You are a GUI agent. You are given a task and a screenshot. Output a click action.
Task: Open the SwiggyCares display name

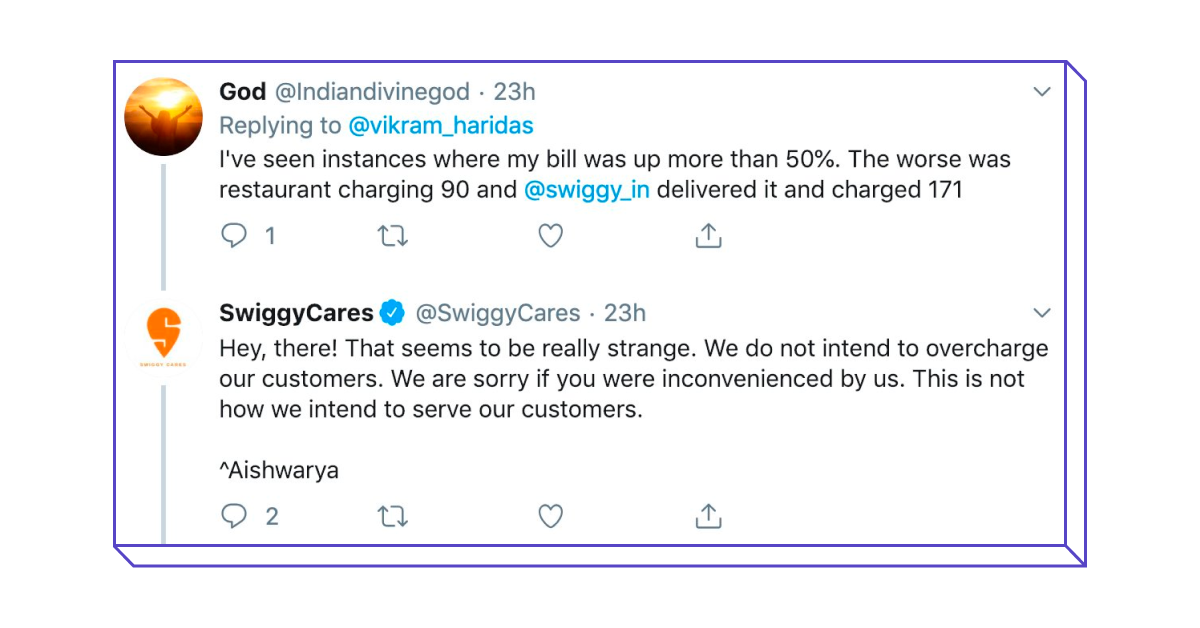click(x=297, y=312)
